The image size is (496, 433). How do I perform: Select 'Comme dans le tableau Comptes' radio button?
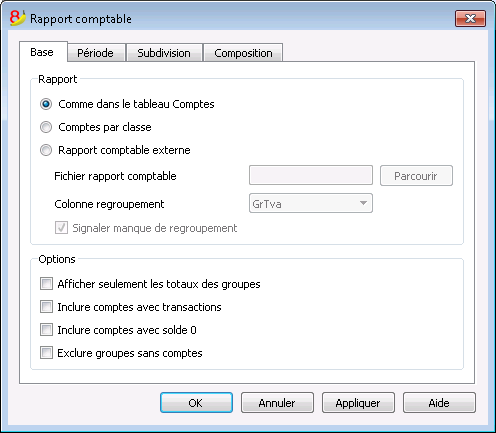click(46, 104)
